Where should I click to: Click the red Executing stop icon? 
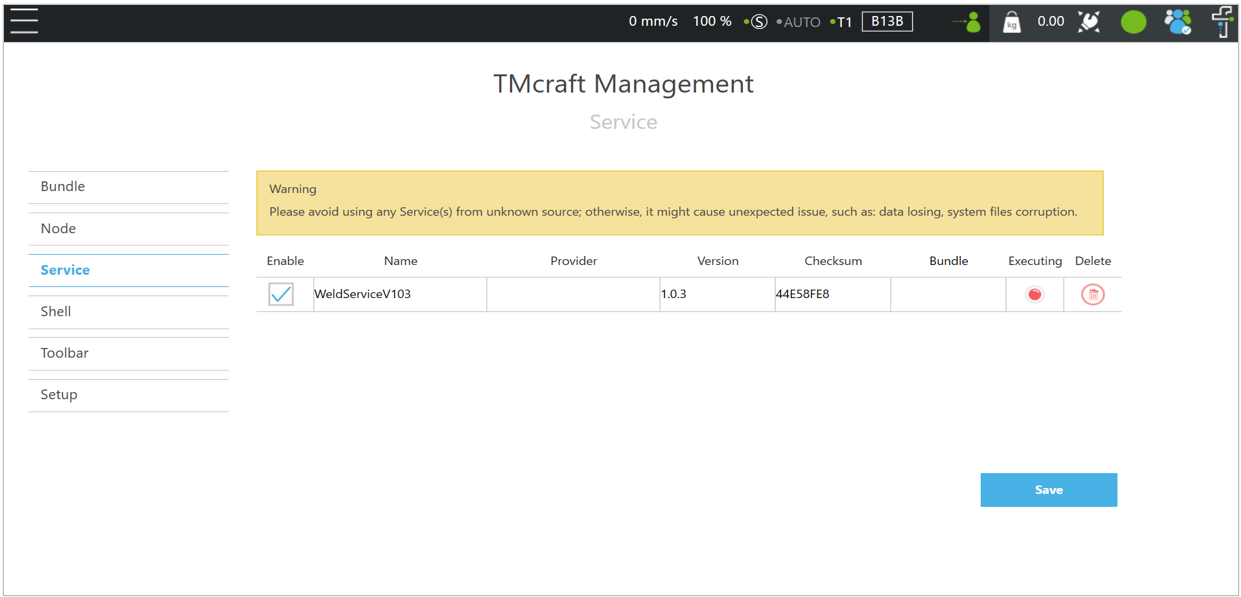tap(1035, 295)
